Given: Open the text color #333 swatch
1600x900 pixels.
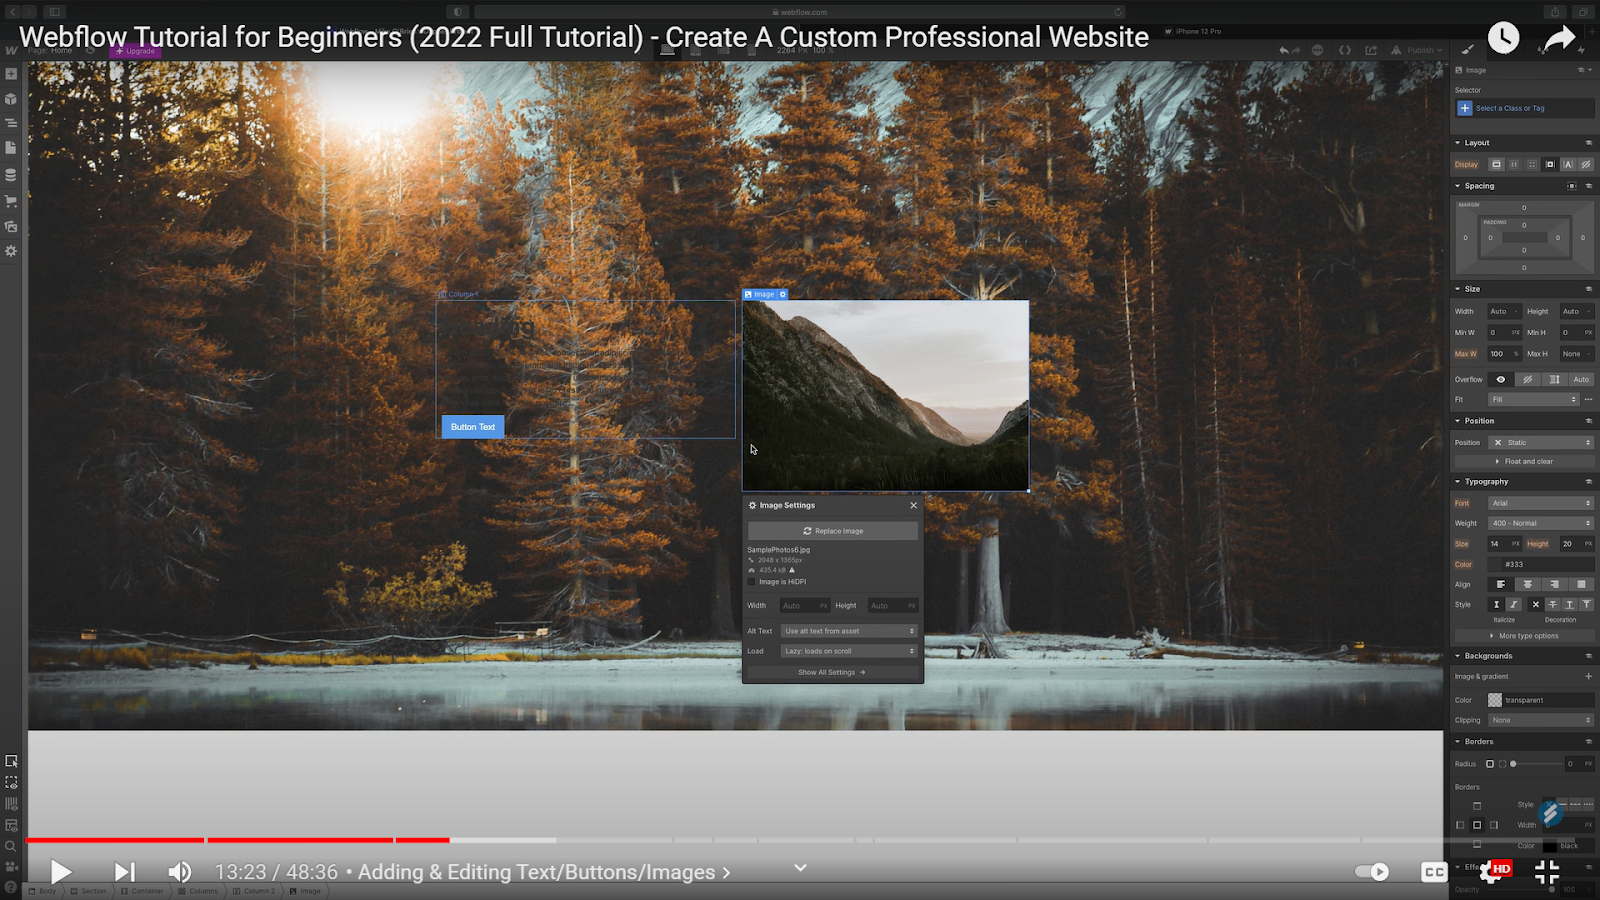Looking at the screenshot, I should (1495, 564).
